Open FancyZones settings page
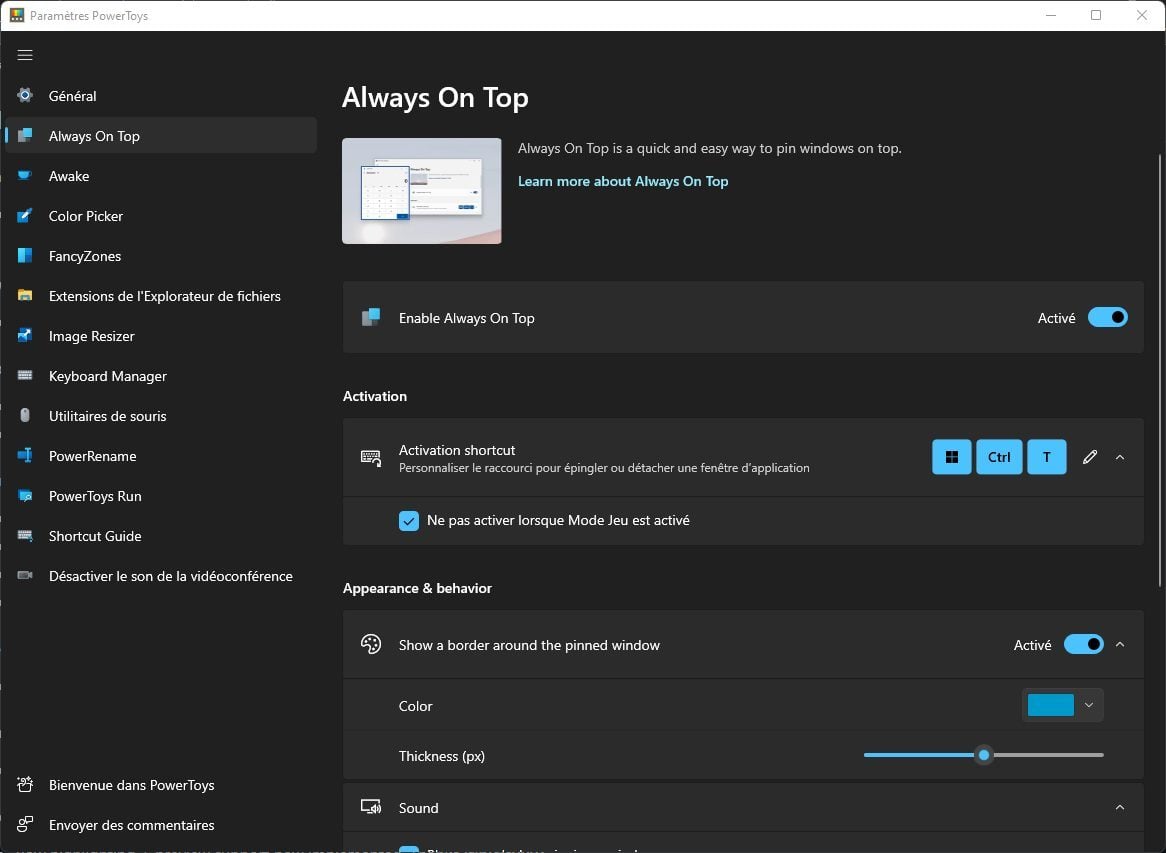This screenshot has height=853, width=1166. coord(161,256)
